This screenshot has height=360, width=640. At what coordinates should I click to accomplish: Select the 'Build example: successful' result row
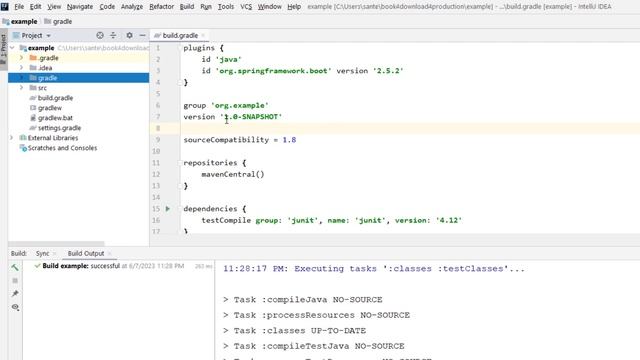pyautogui.click(x=118, y=266)
